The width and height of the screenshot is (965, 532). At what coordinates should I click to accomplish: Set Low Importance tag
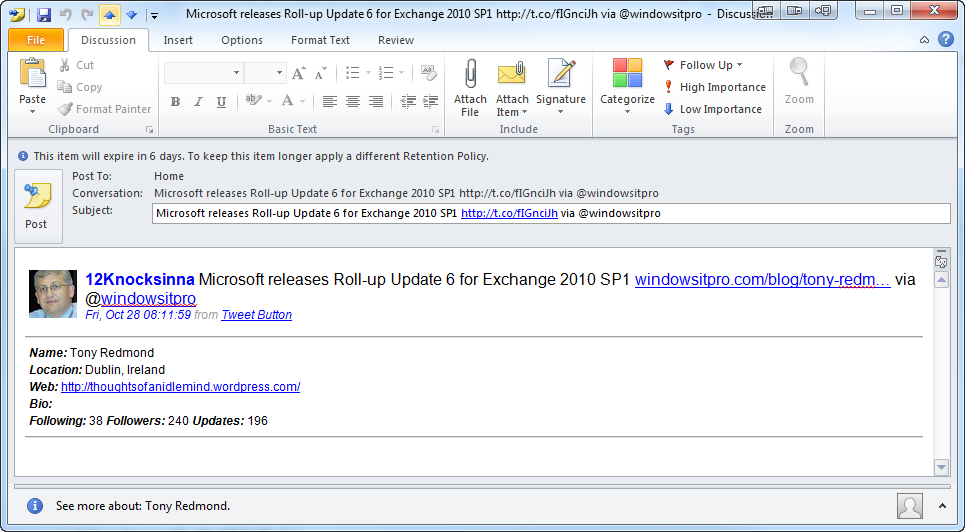coord(713,109)
